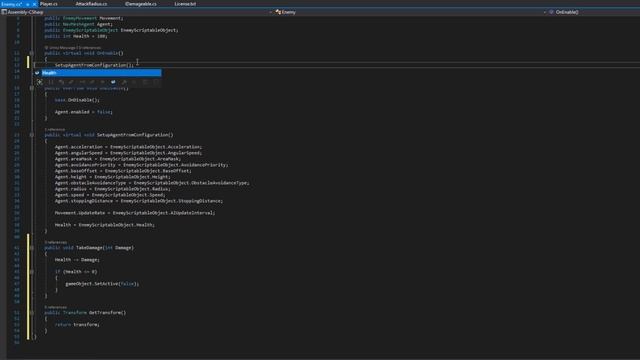
Task: Open the License.txt tab
Action: coord(185,4)
